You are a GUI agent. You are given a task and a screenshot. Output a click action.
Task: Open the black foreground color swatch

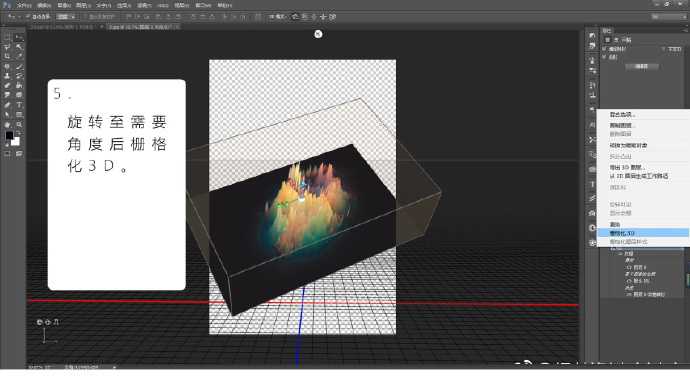(x=9, y=135)
